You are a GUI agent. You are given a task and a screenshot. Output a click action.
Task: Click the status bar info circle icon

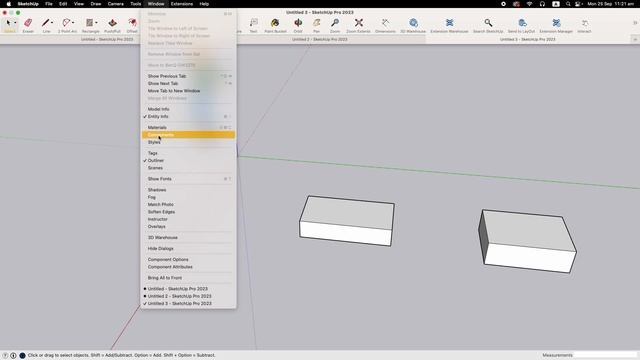pyautogui.click(x=13, y=356)
